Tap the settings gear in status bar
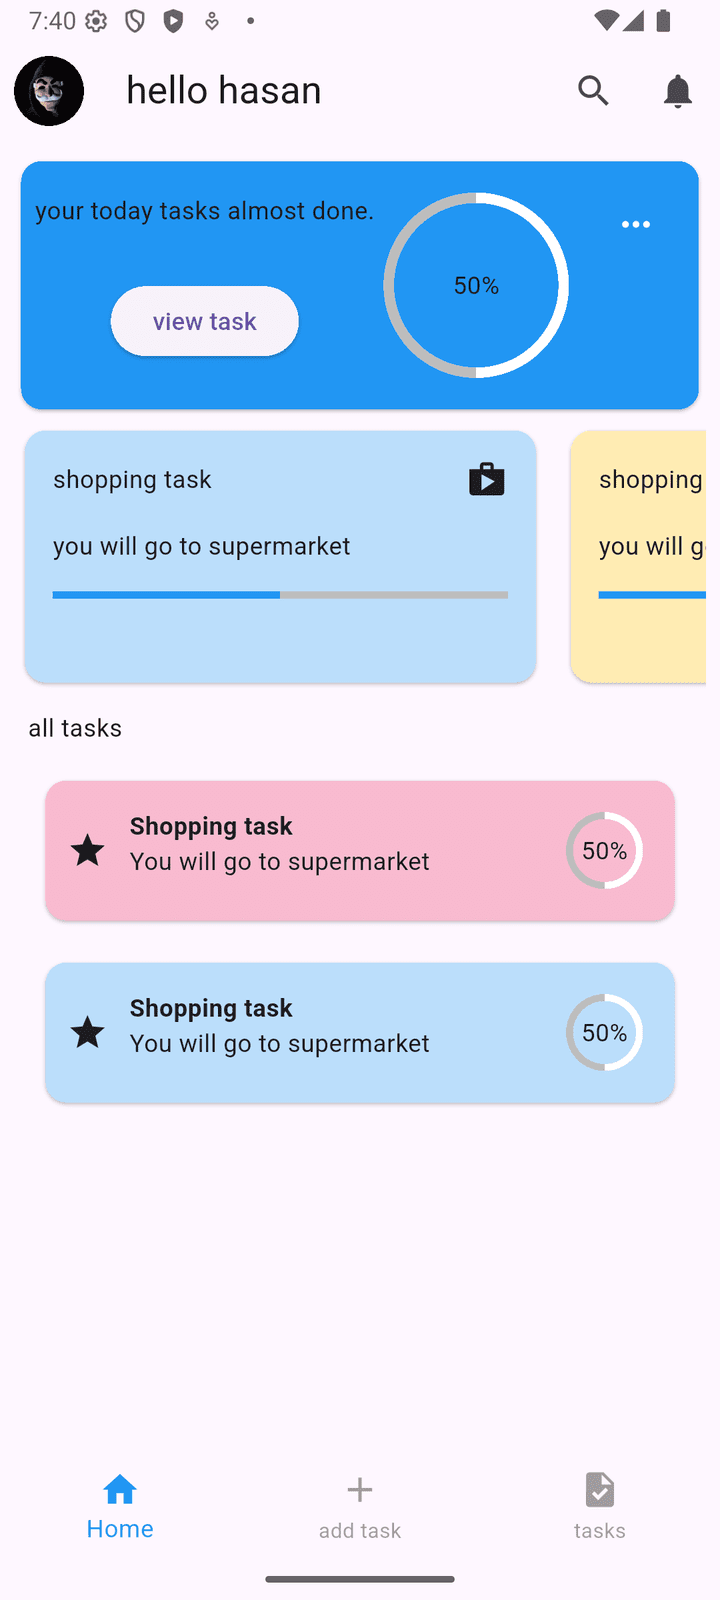The height and width of the screenshot is (1600, 720). [96, 21]
